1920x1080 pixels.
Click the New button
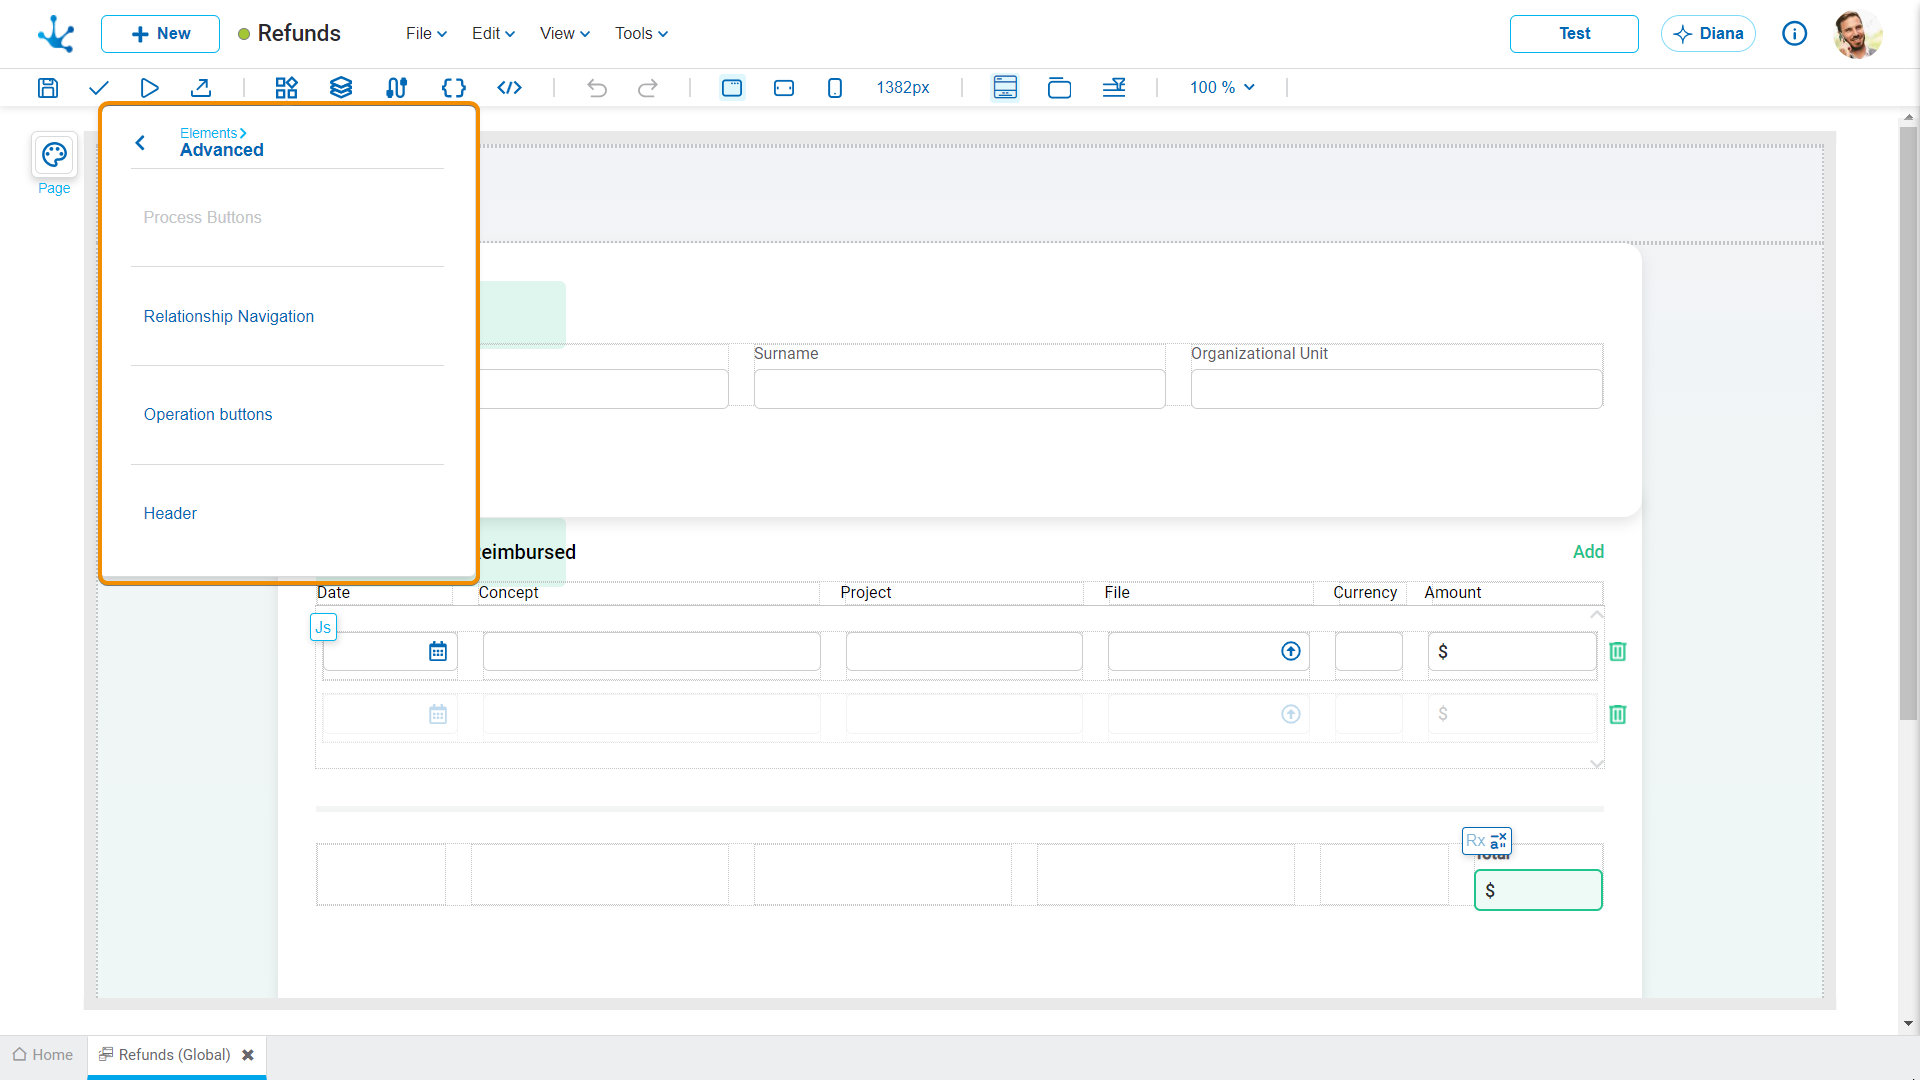tap(160, 34)
